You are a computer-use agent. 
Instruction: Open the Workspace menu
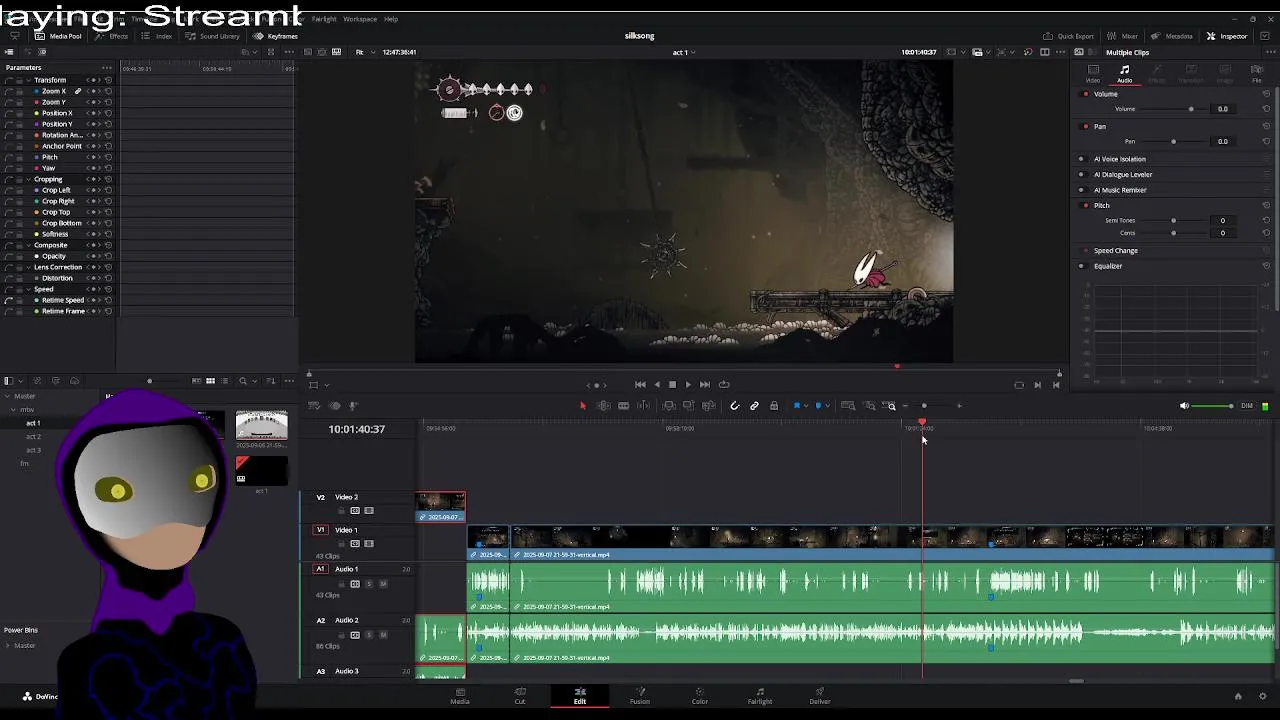click(x=360, y=19)
